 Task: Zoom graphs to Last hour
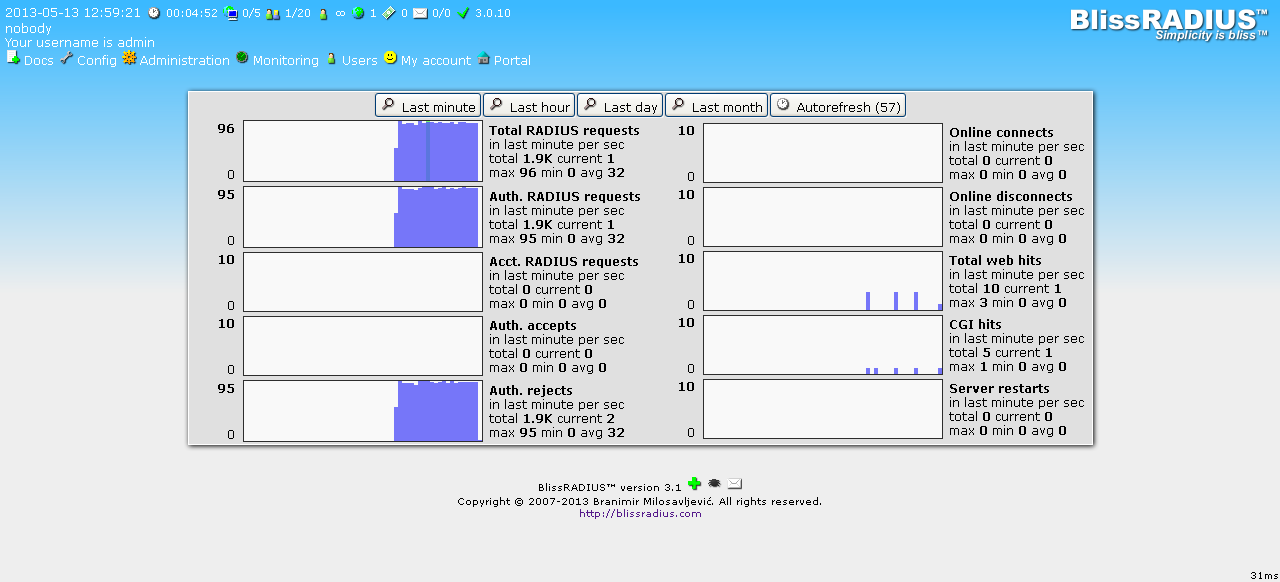pos(529,106)
